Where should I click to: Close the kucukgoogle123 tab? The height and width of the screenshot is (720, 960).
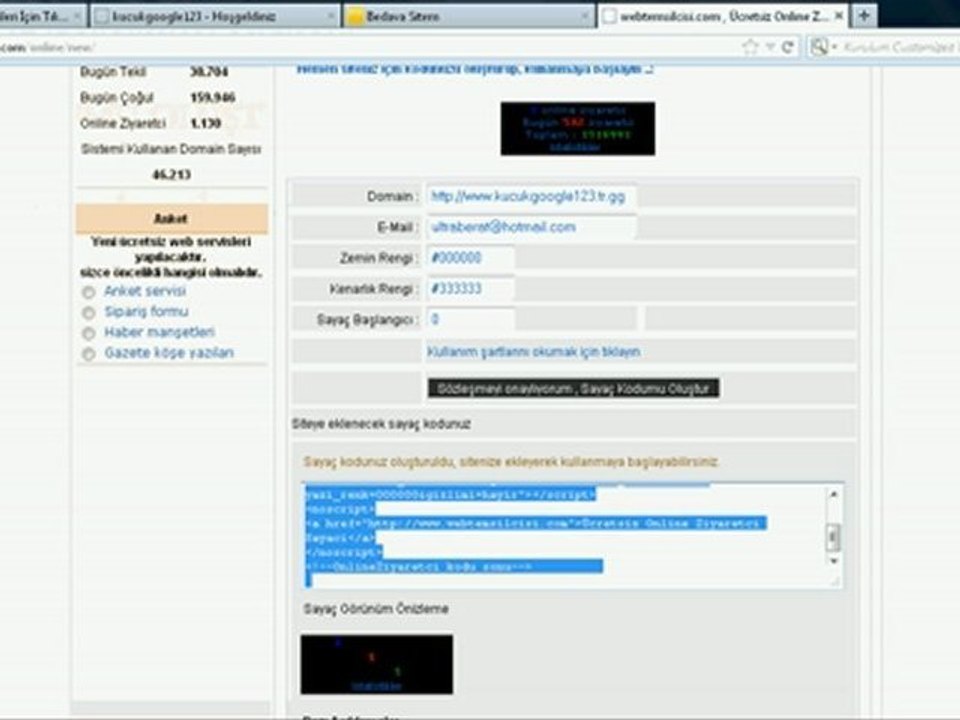[331, 17]
